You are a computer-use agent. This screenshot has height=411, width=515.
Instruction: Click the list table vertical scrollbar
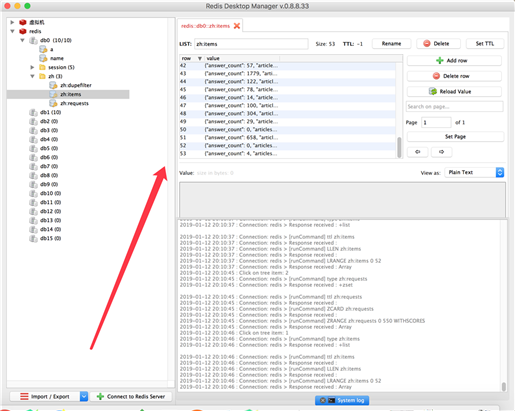[x=399, y=147]
